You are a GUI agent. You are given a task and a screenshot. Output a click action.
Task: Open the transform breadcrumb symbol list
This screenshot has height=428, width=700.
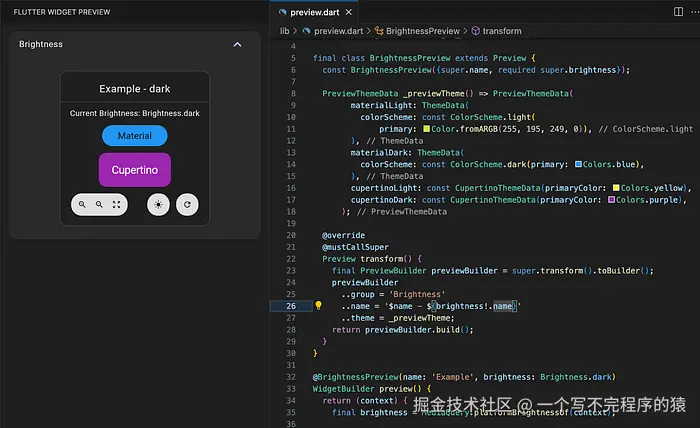click(x=502, y=31)
